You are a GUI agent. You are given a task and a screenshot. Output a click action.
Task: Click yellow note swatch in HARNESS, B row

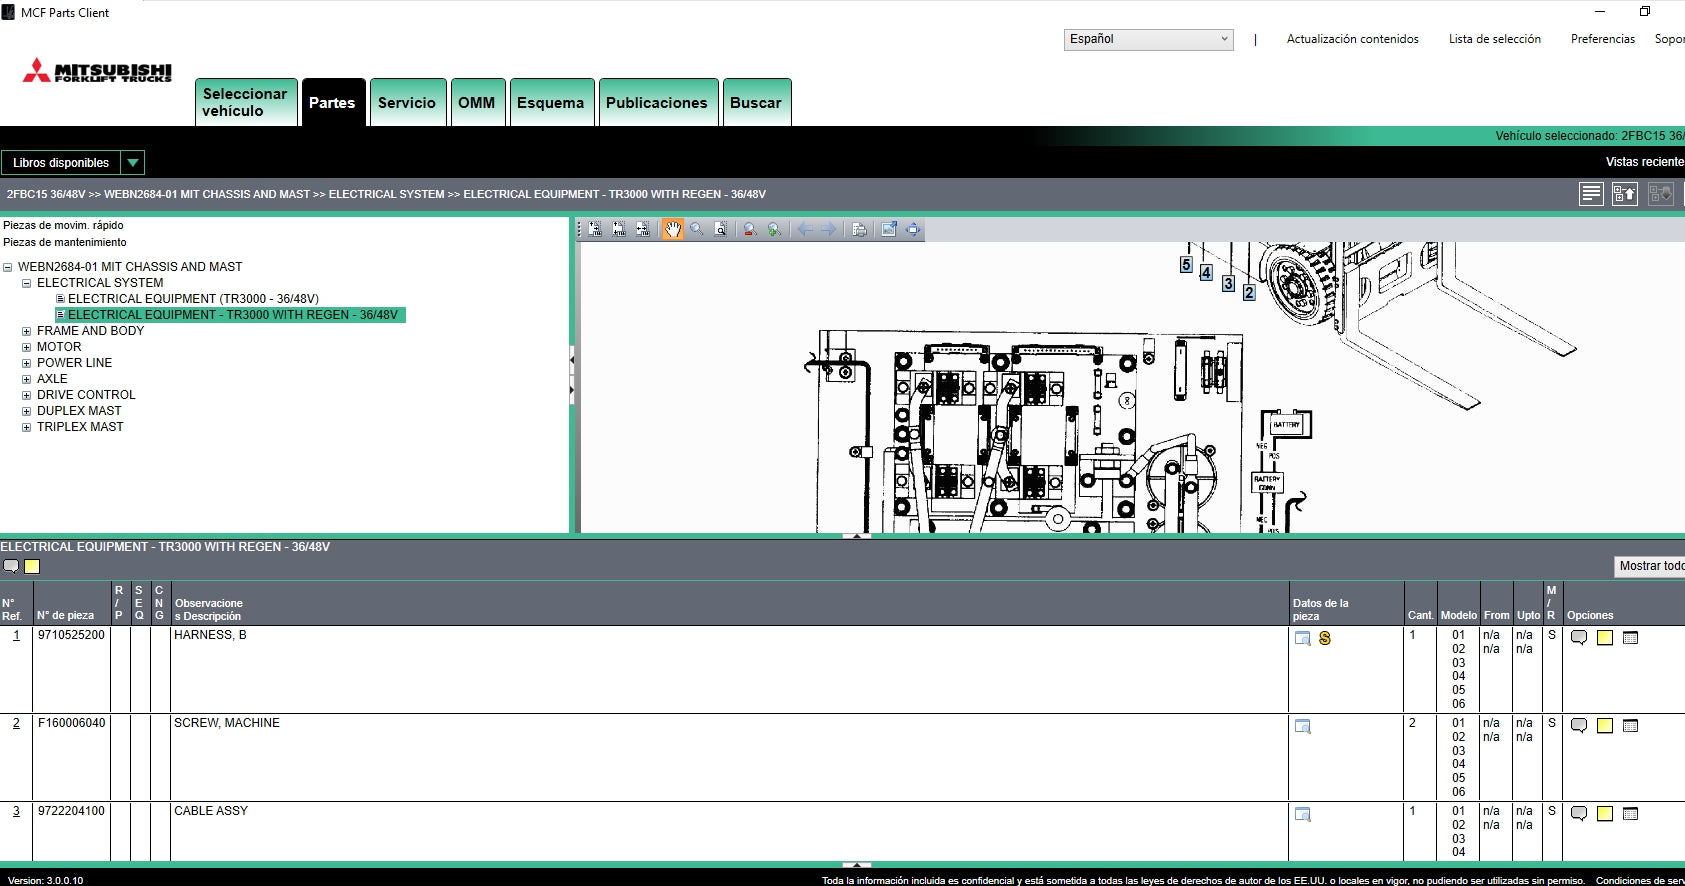pos(1605,638)
